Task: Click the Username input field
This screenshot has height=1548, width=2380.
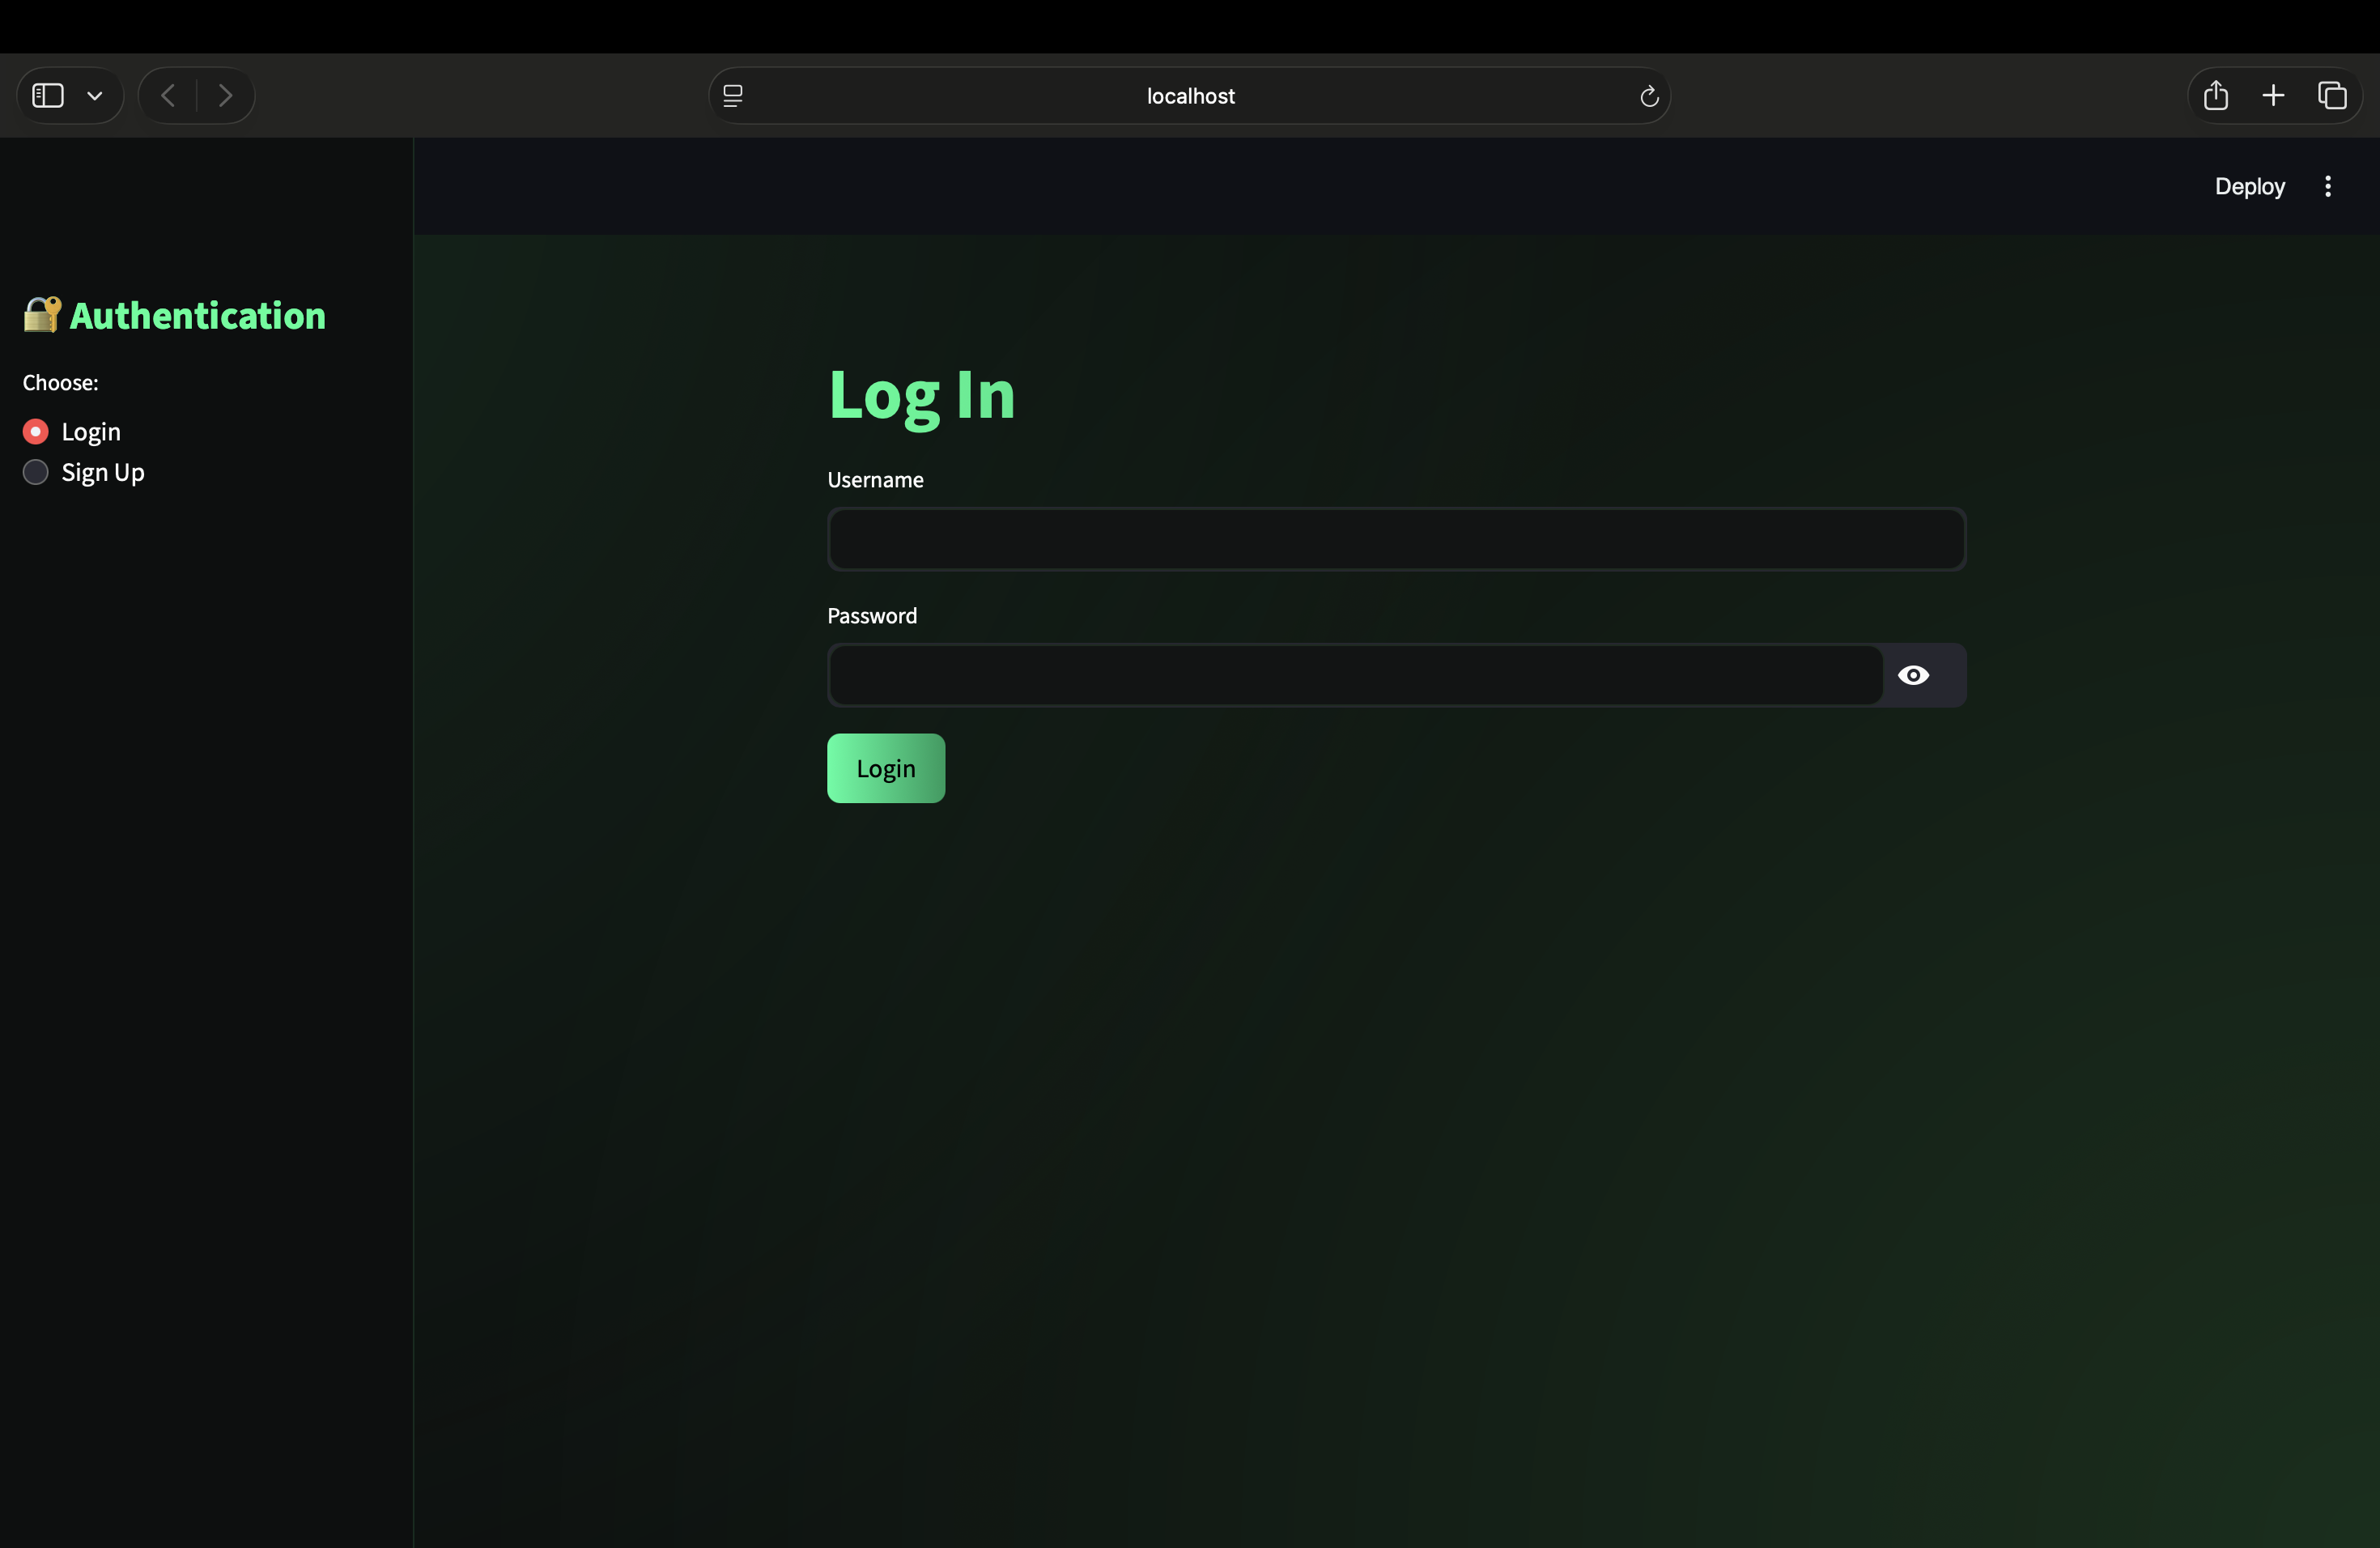Action: coord(1396,540)
